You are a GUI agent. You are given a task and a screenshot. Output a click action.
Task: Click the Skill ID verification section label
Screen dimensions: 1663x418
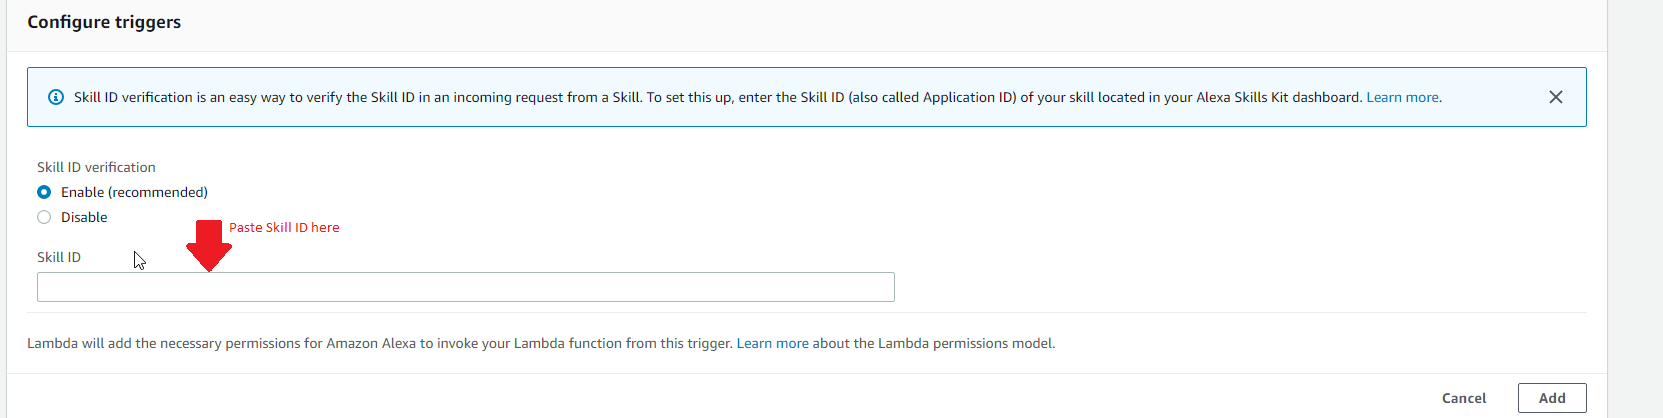(96, 167)
